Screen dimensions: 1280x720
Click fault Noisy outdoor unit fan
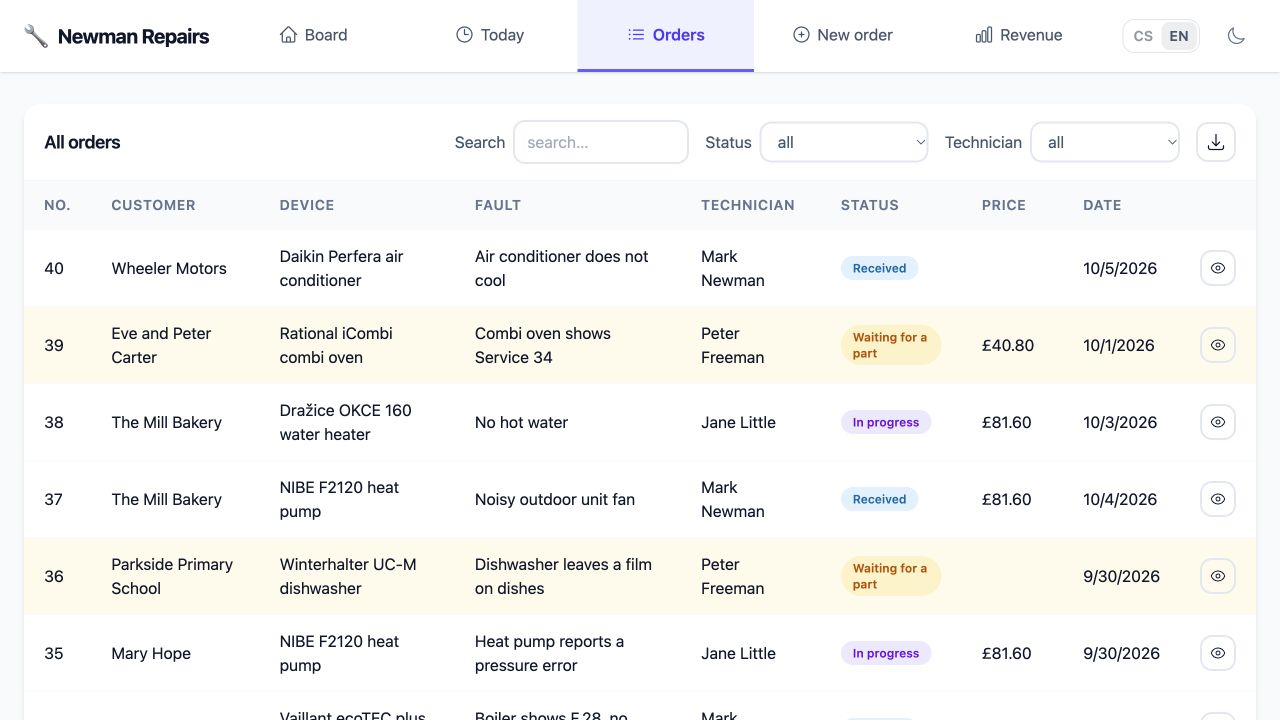pyautogui.click(x=555, y=499)
